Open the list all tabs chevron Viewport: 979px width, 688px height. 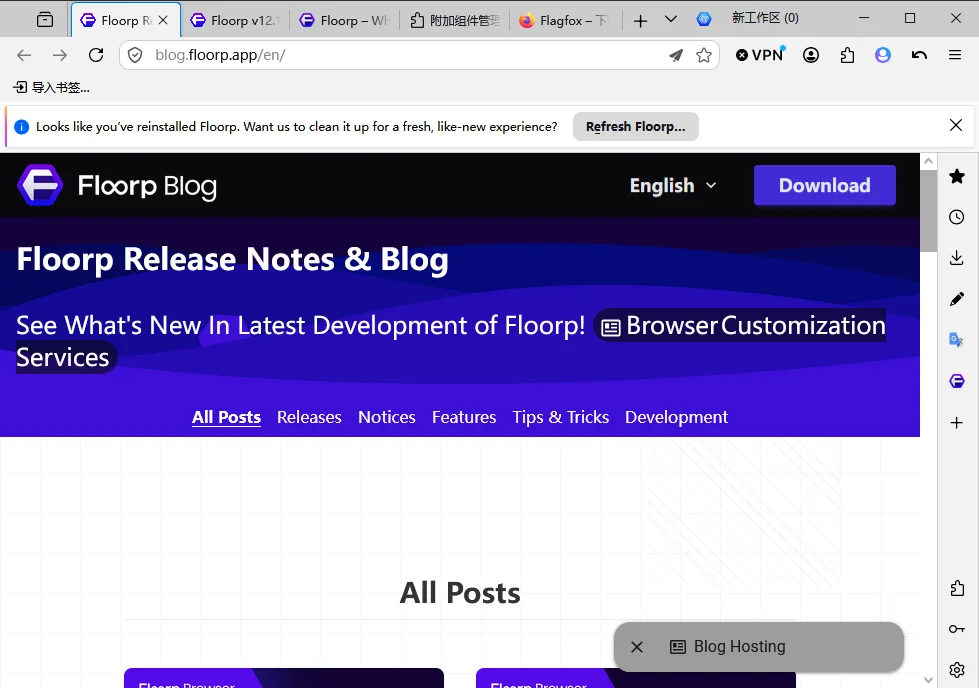coord(671,19)
